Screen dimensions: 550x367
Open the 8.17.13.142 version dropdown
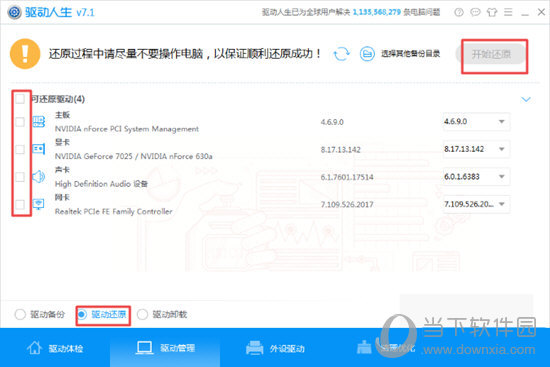point(476,149)
